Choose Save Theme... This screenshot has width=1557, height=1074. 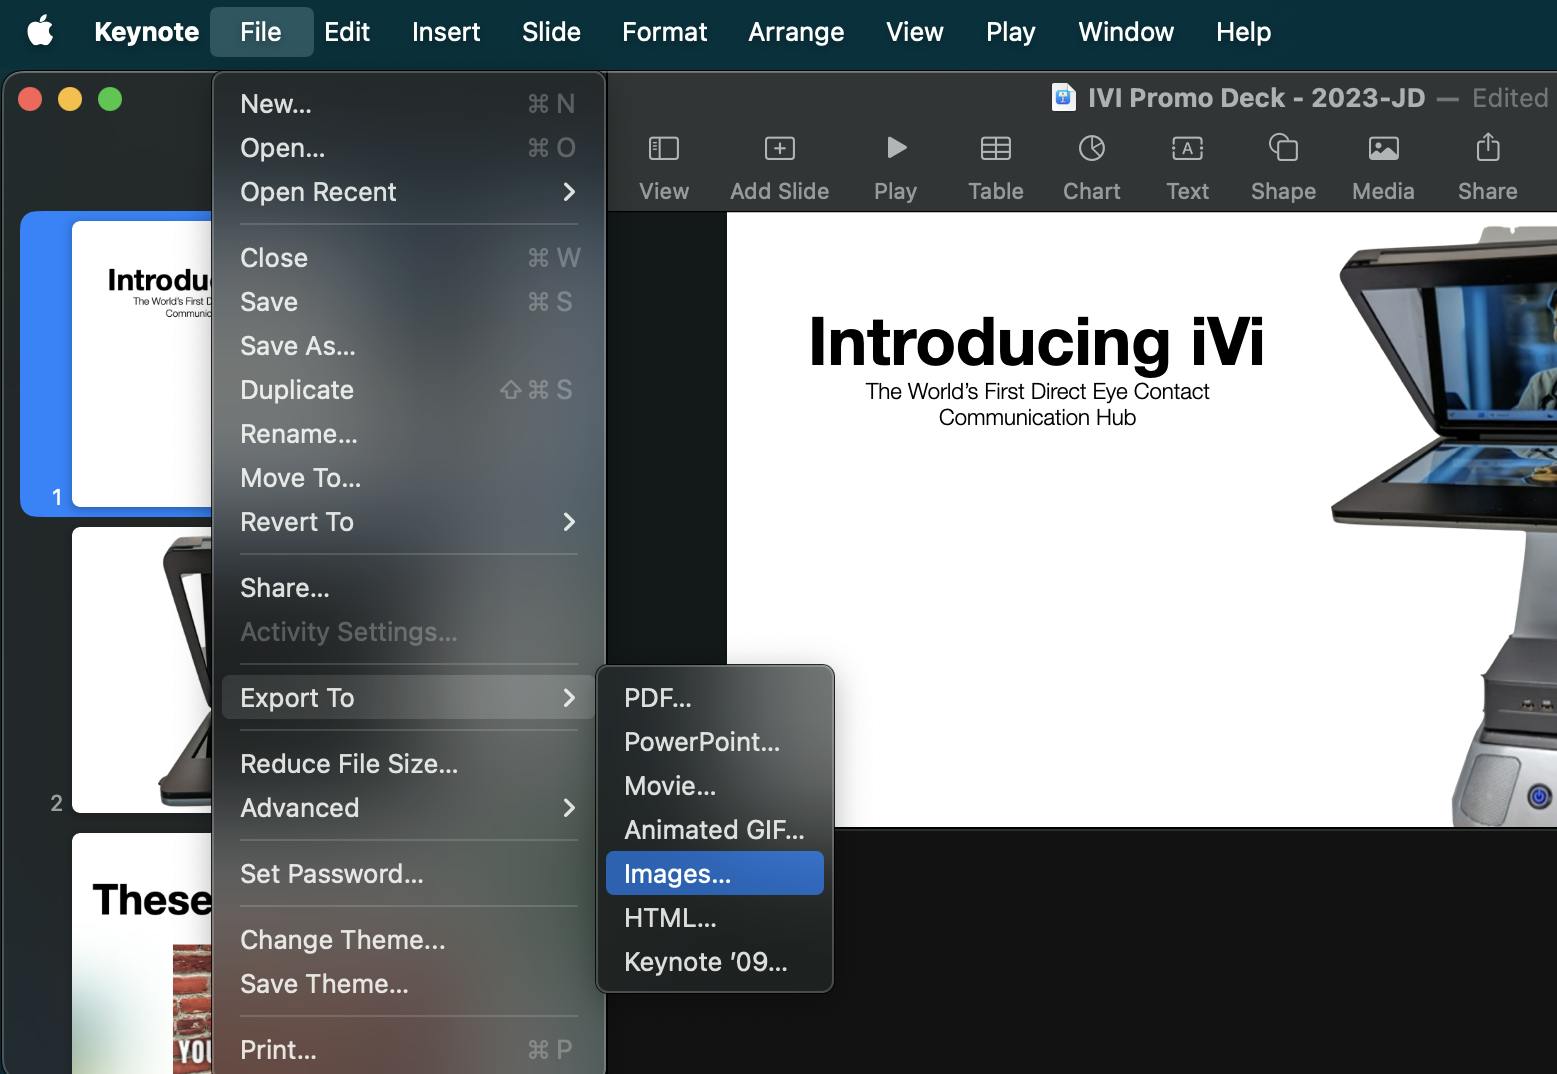(x=408, y=984)
